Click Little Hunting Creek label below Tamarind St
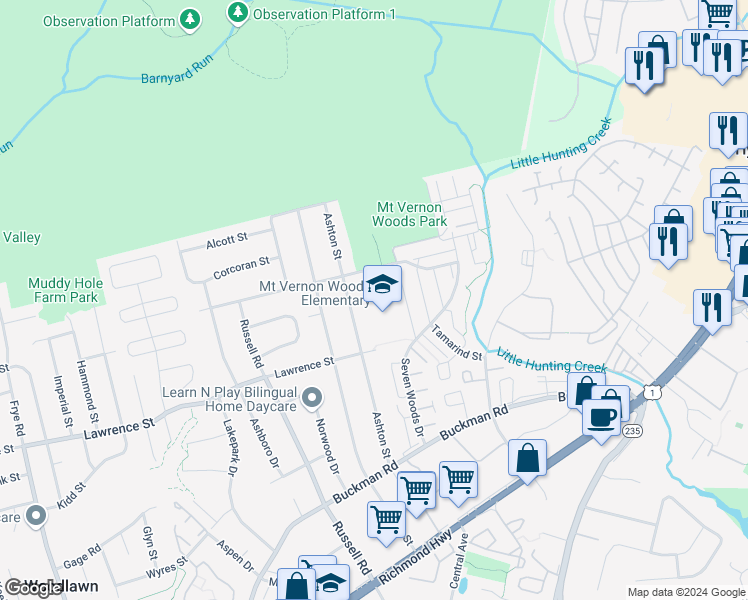Screen dimensions: 748x600 pyautogui.click(x=551, y=360)
